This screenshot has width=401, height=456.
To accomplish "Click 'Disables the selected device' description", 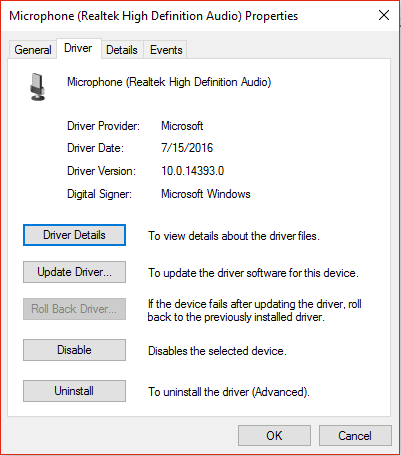I will click(x=217, y=351).
